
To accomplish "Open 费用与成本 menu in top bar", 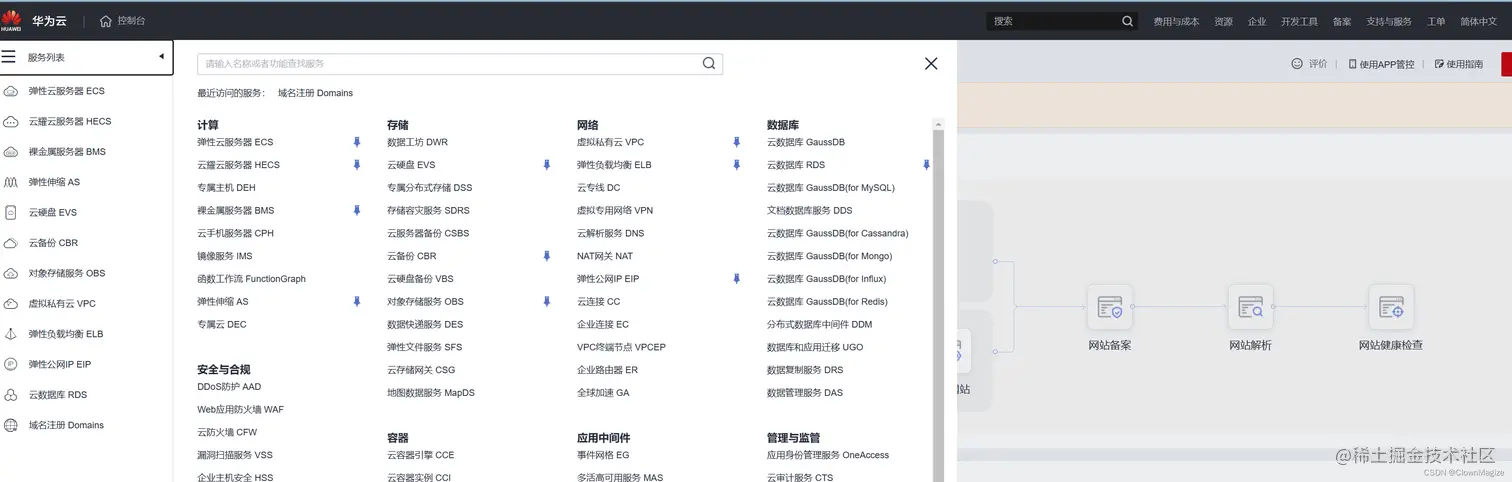I will [x=1176, y=22].
